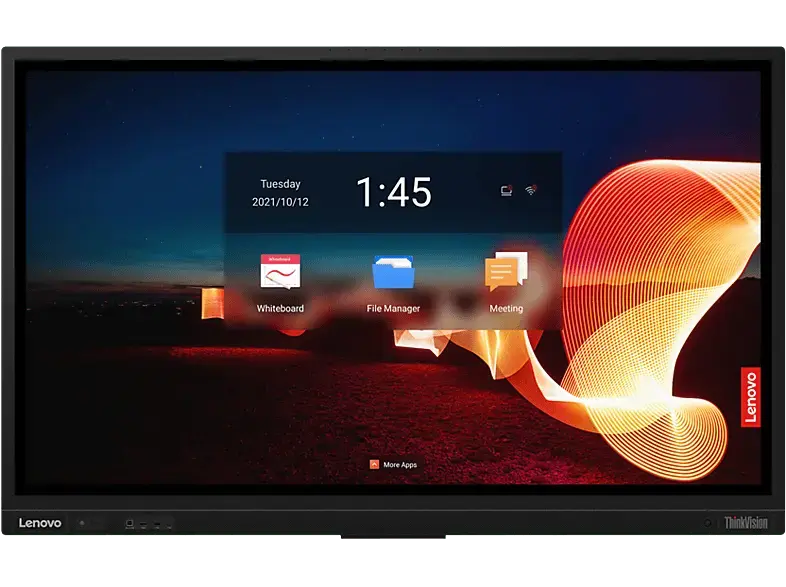Expand the More Apps arrow

(x=374, y=465)
